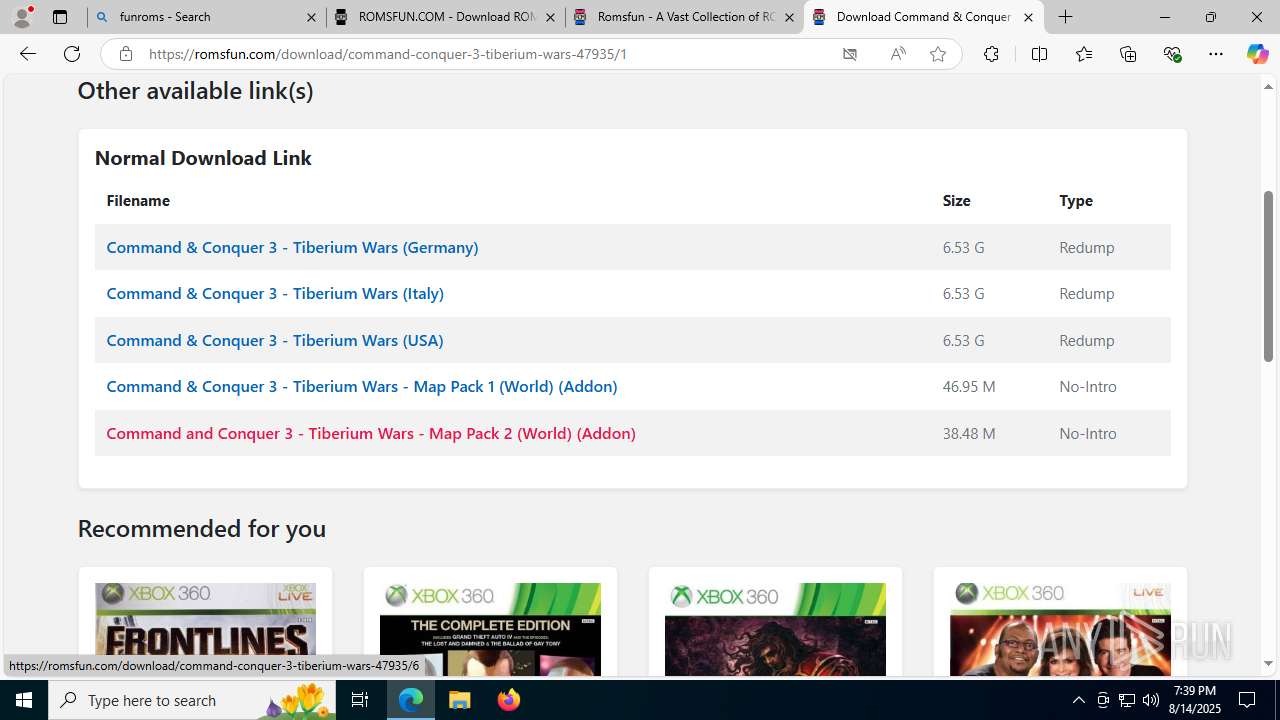Click the camera-blocked icon in address bar
The height and width of the screenshot is (720, 1280).
[x=850, y=54]
